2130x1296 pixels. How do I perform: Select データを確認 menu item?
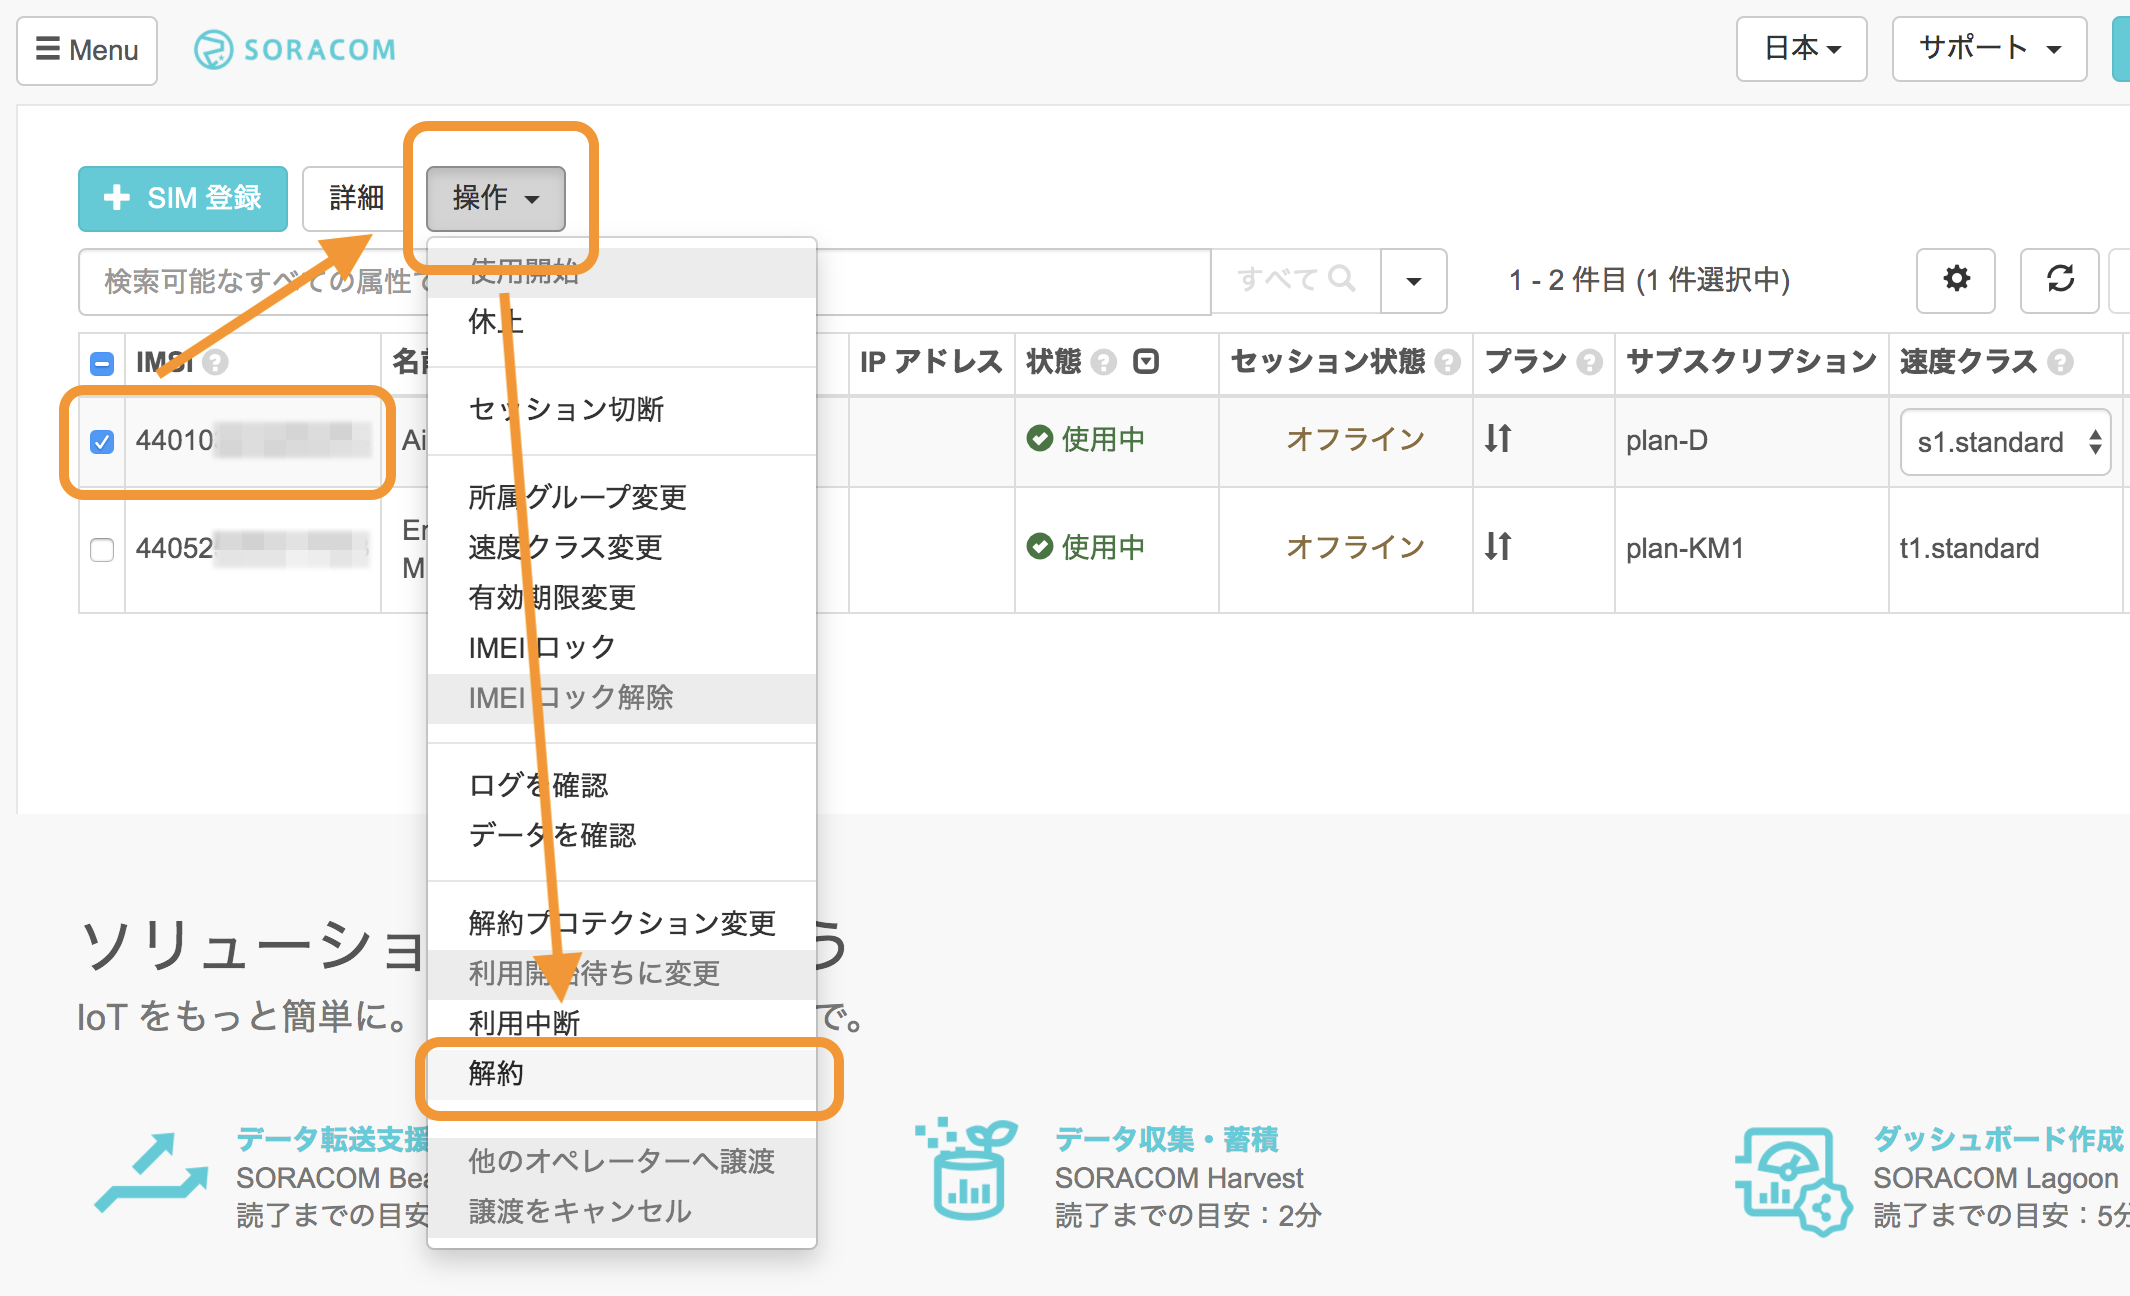click(x=622, y=836)
